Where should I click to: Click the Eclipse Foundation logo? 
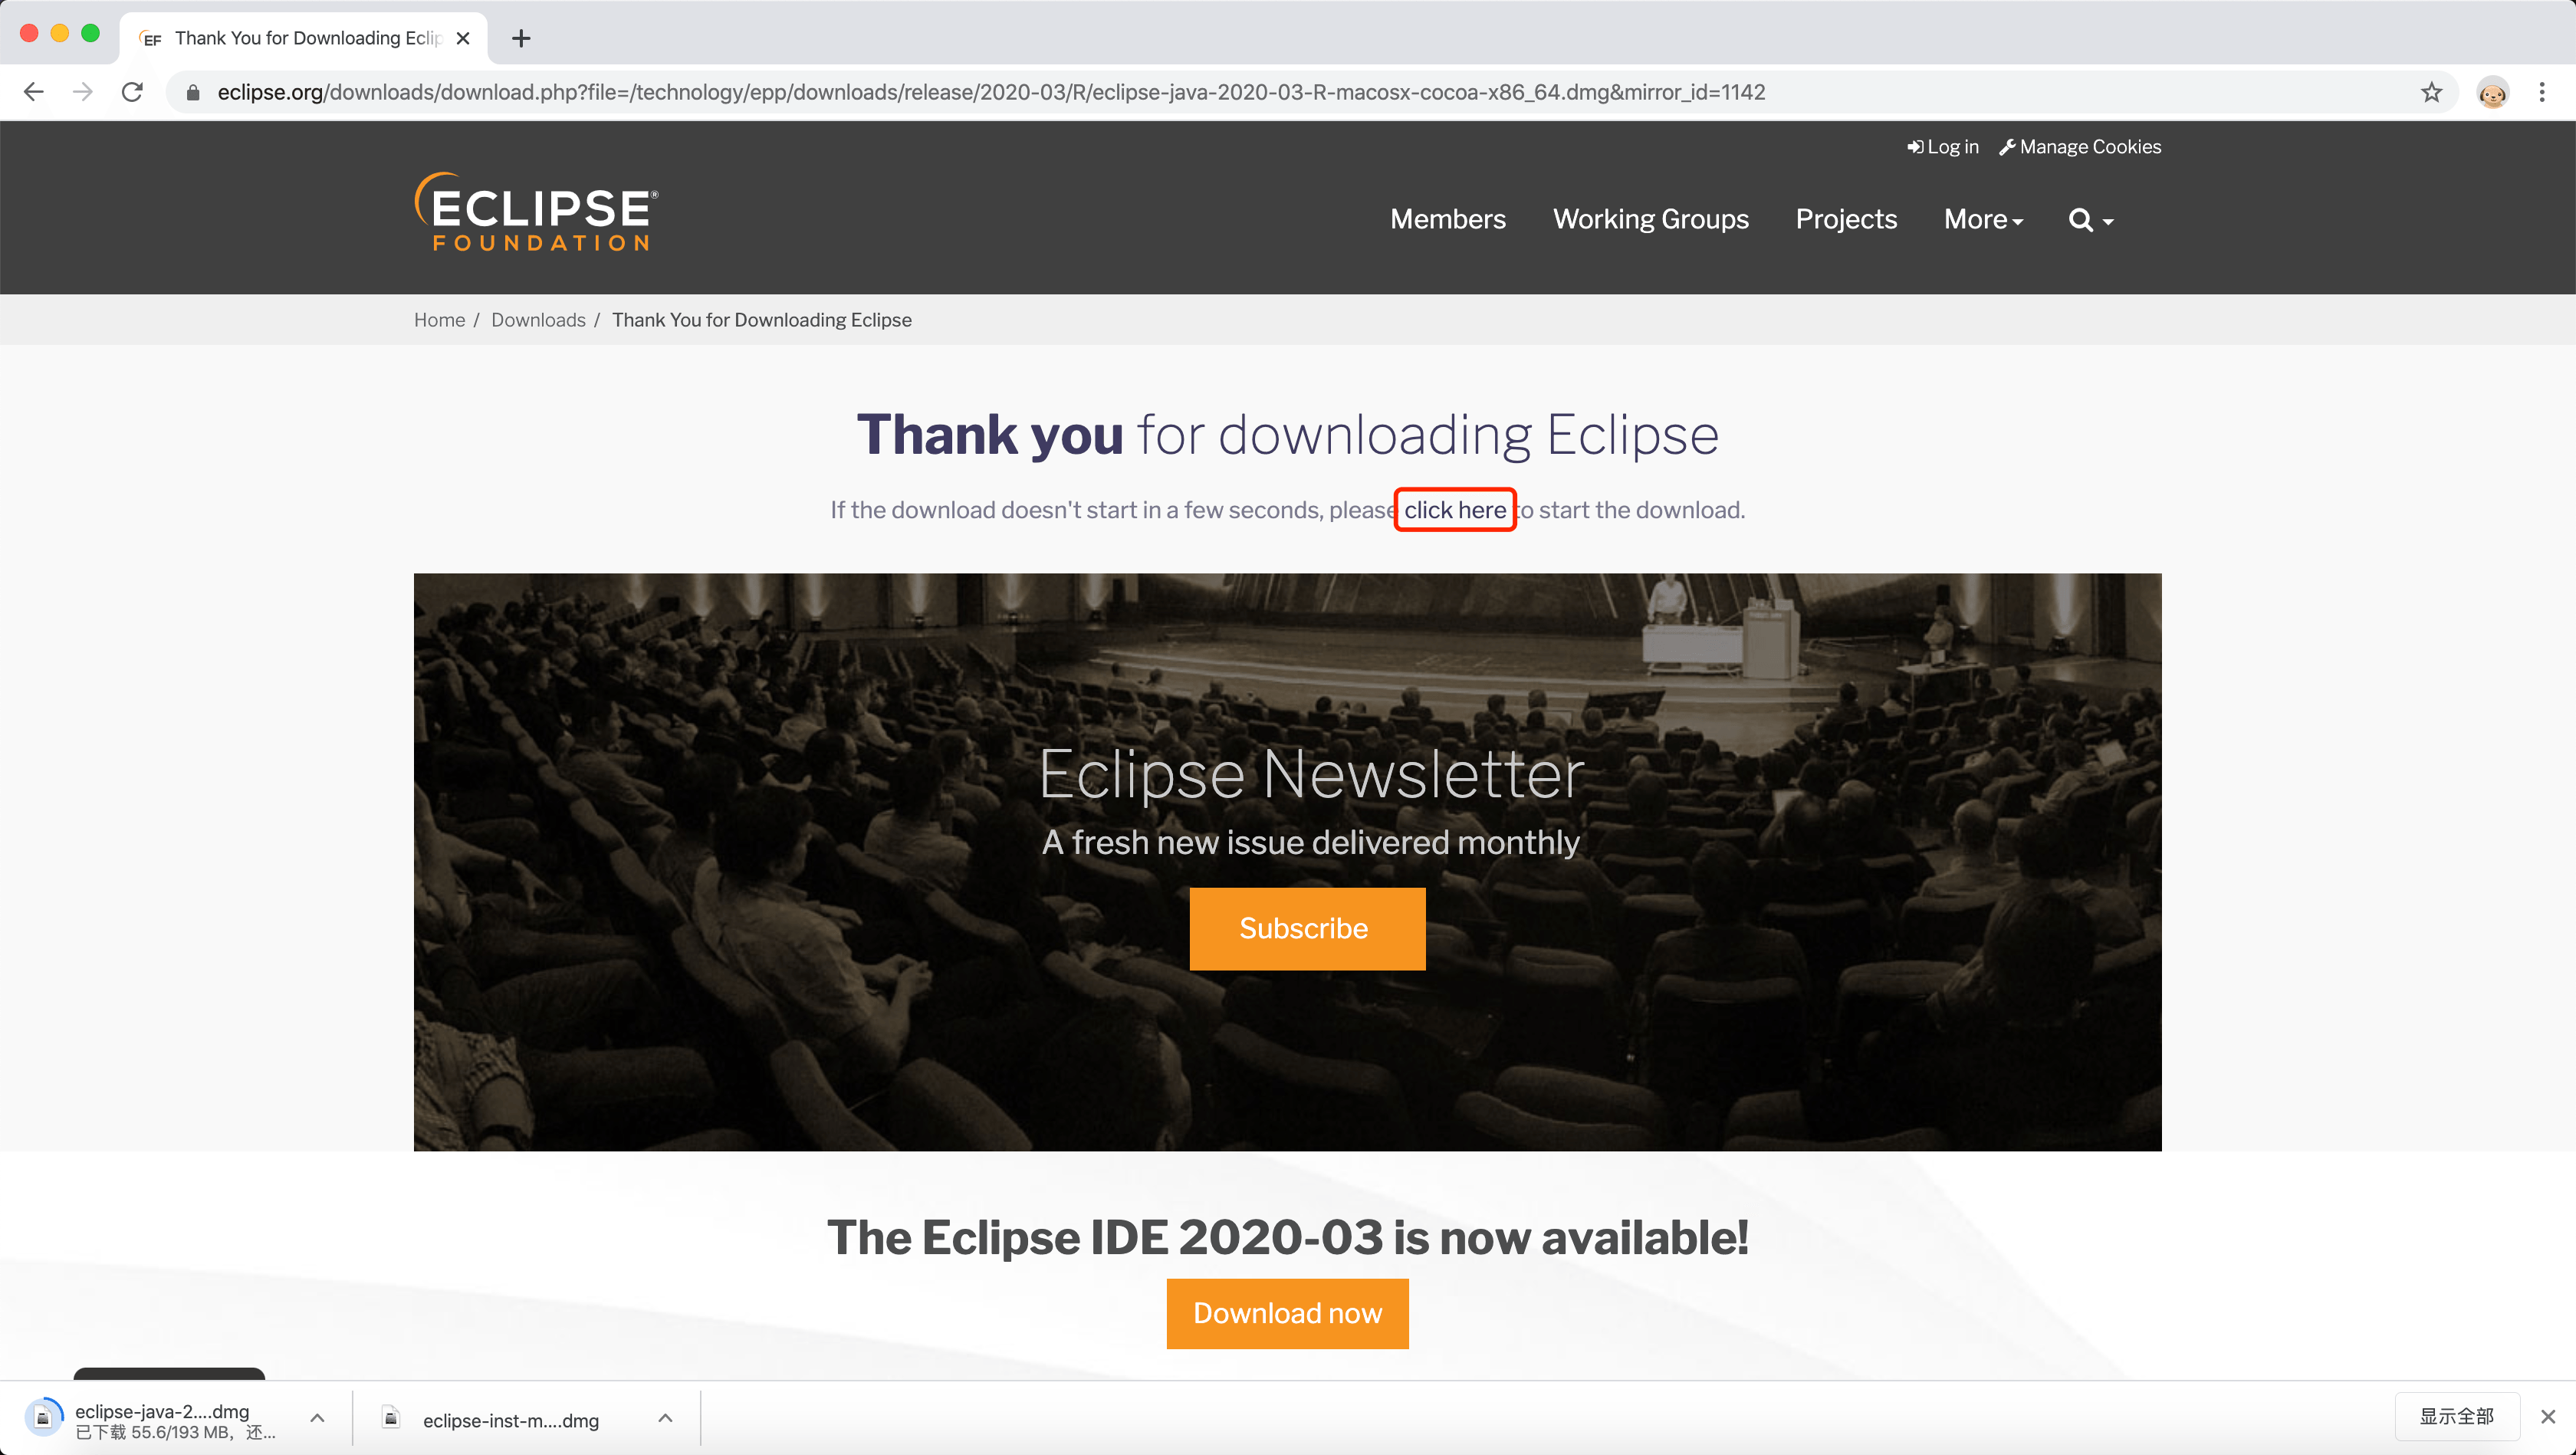click(536, 212)
